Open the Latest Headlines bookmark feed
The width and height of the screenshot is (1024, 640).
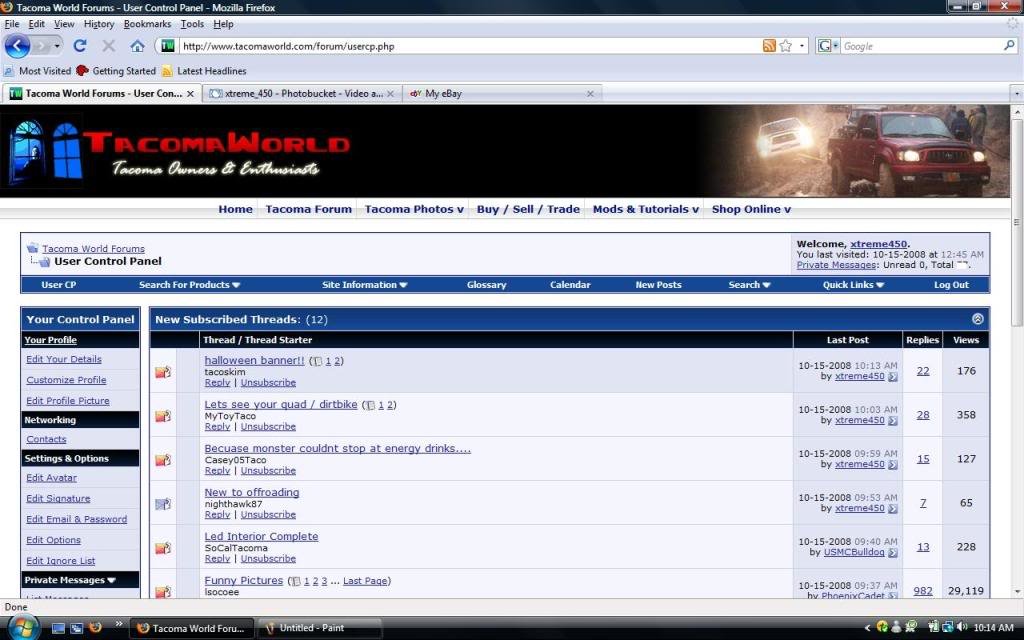pos(204,71)
